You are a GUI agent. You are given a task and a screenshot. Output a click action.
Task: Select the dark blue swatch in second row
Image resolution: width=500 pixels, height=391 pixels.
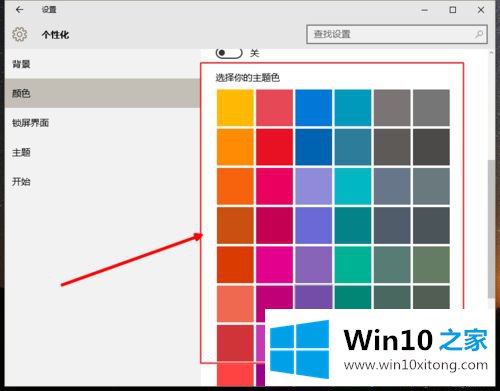click(313, 147)
